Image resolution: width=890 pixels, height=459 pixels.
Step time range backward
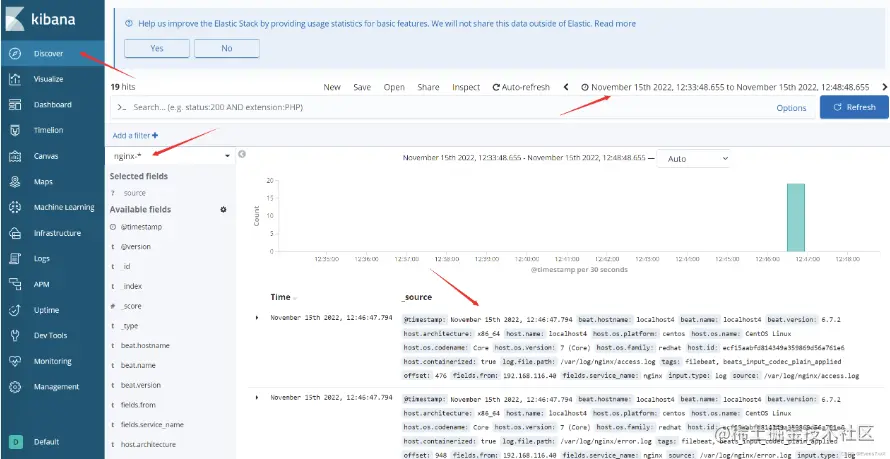(566, 87)
